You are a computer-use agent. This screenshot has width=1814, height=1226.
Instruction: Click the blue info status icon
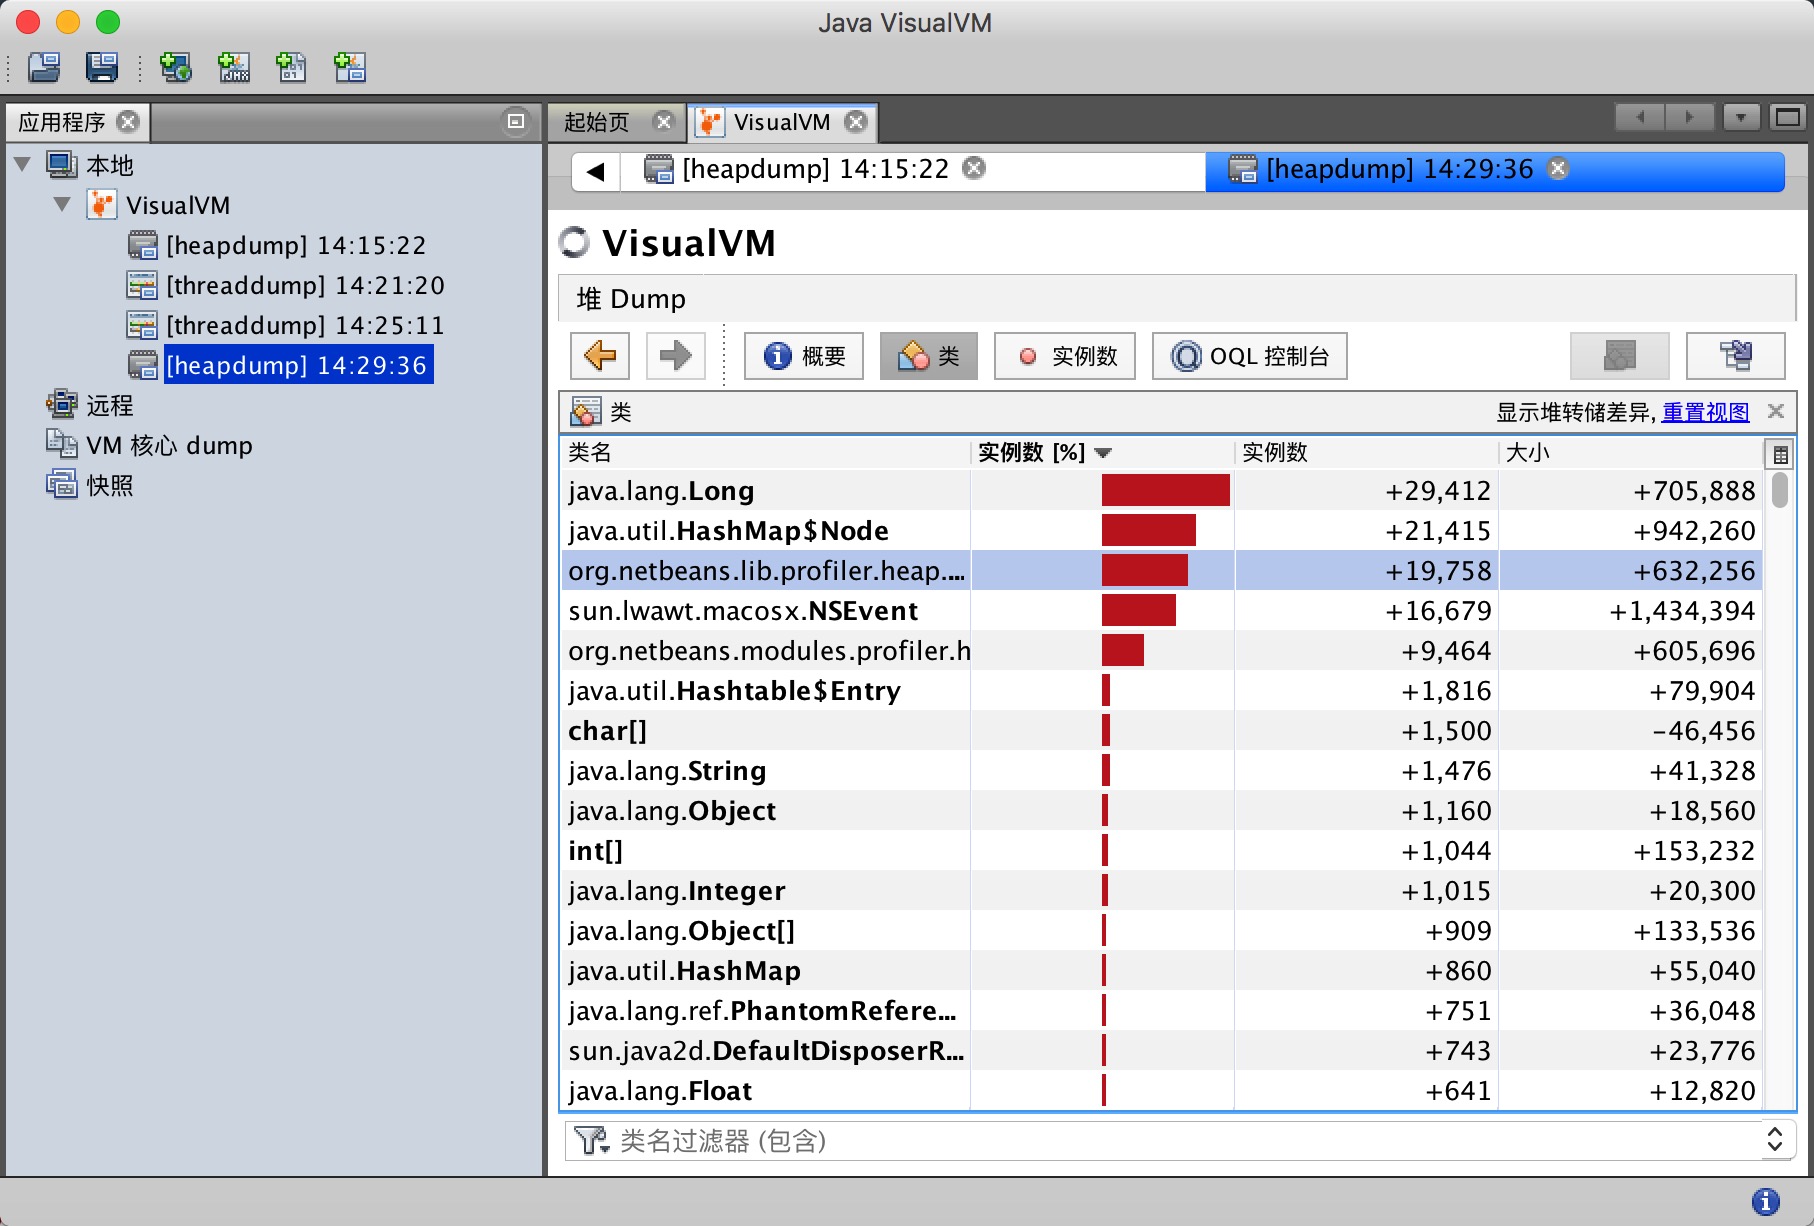(x=1766, y=1201)
